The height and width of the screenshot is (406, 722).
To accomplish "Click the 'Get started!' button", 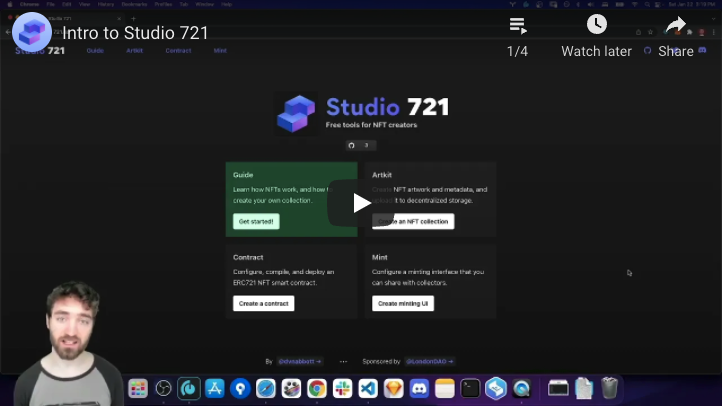I will click(x=256, y=221).
